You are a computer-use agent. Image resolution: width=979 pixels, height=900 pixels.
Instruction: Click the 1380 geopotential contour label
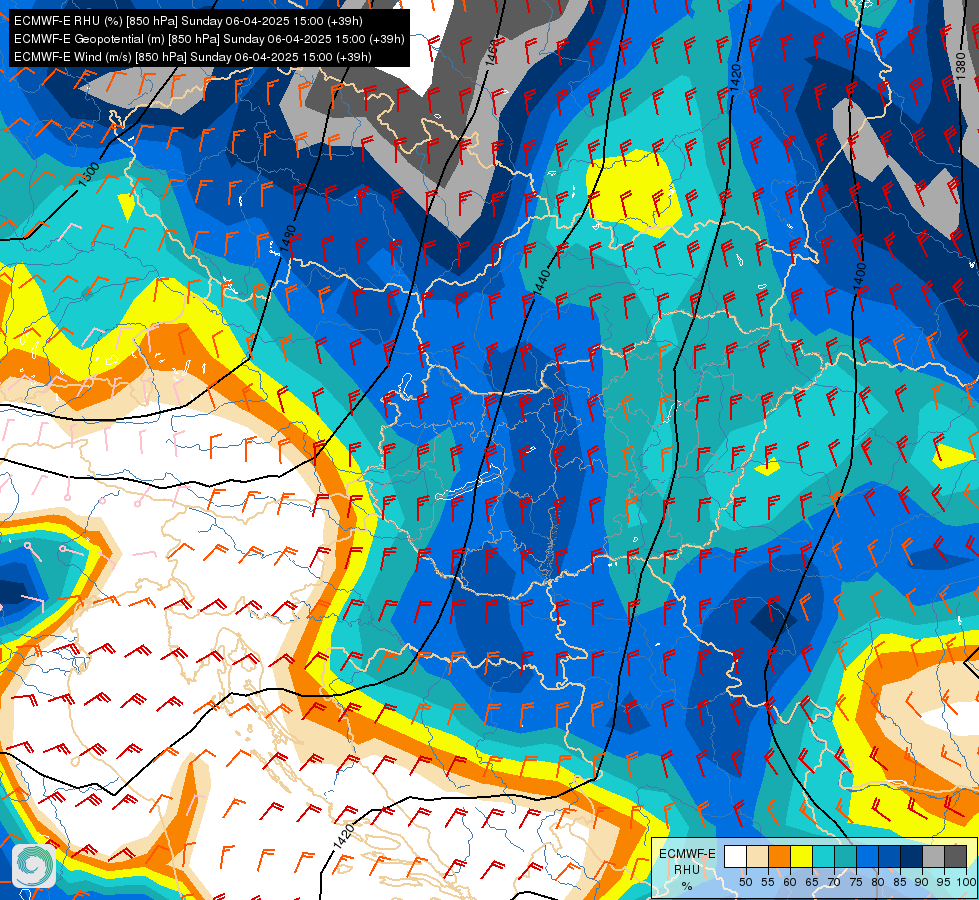coord(961,67)
